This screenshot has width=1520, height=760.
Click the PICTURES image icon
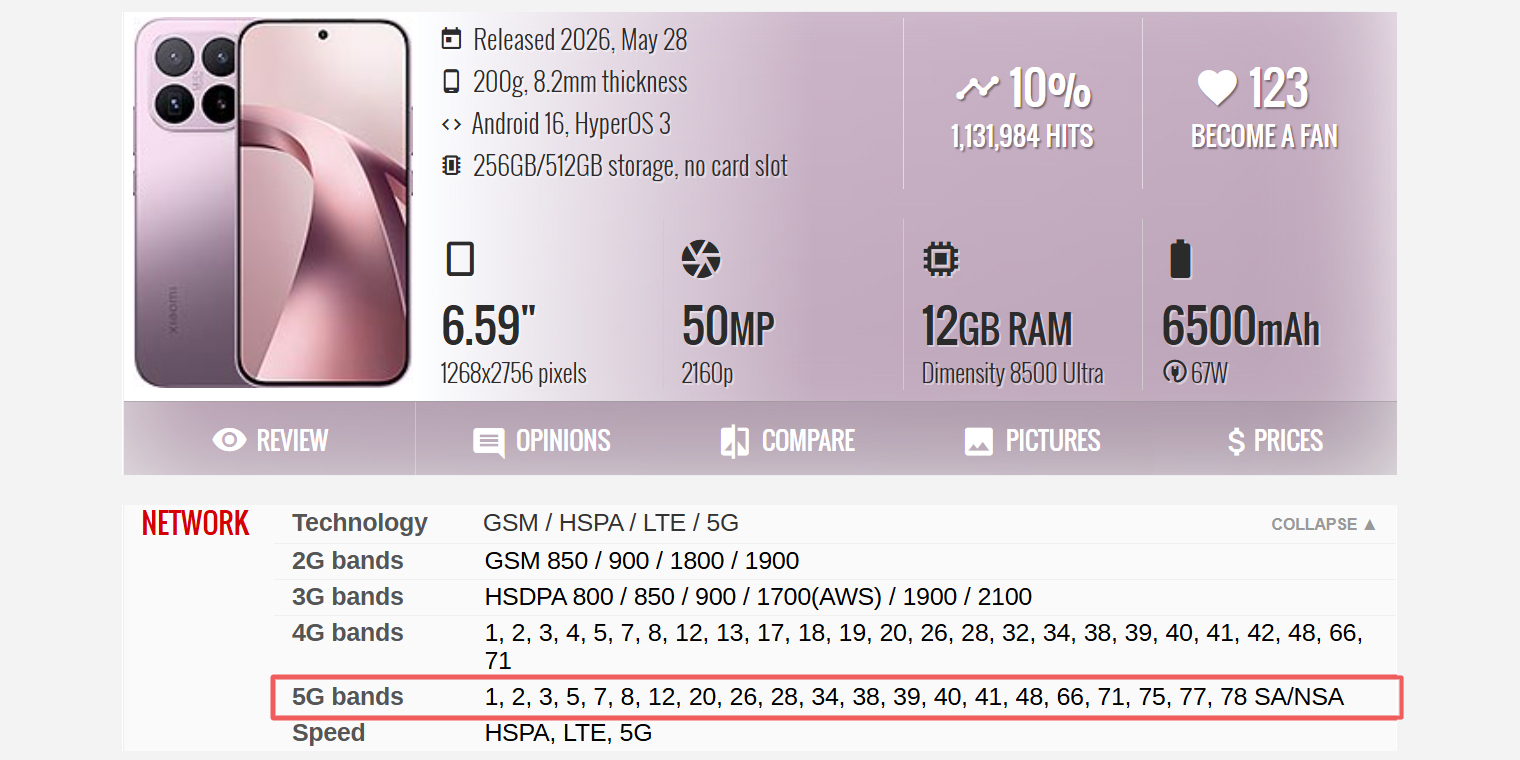coord(978,441)
